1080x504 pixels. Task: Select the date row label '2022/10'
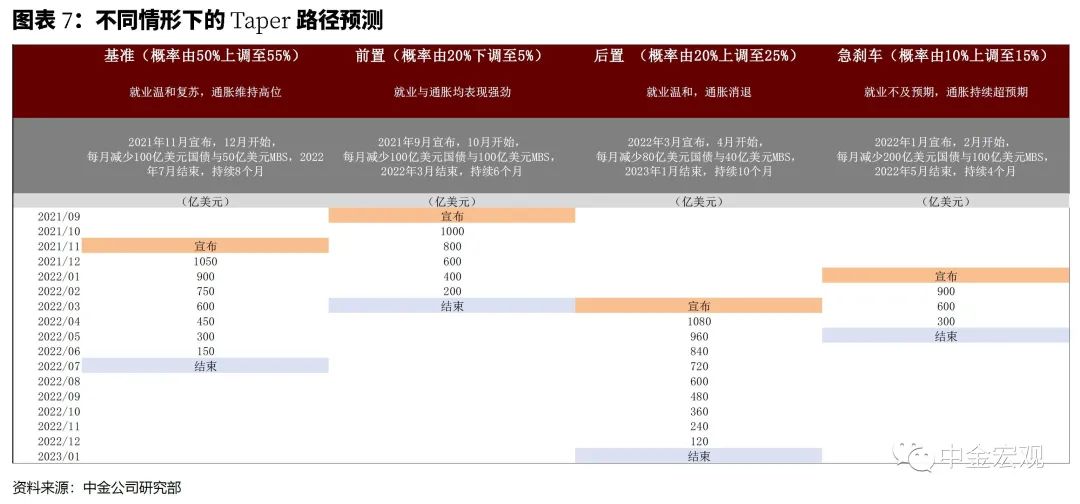57,411
